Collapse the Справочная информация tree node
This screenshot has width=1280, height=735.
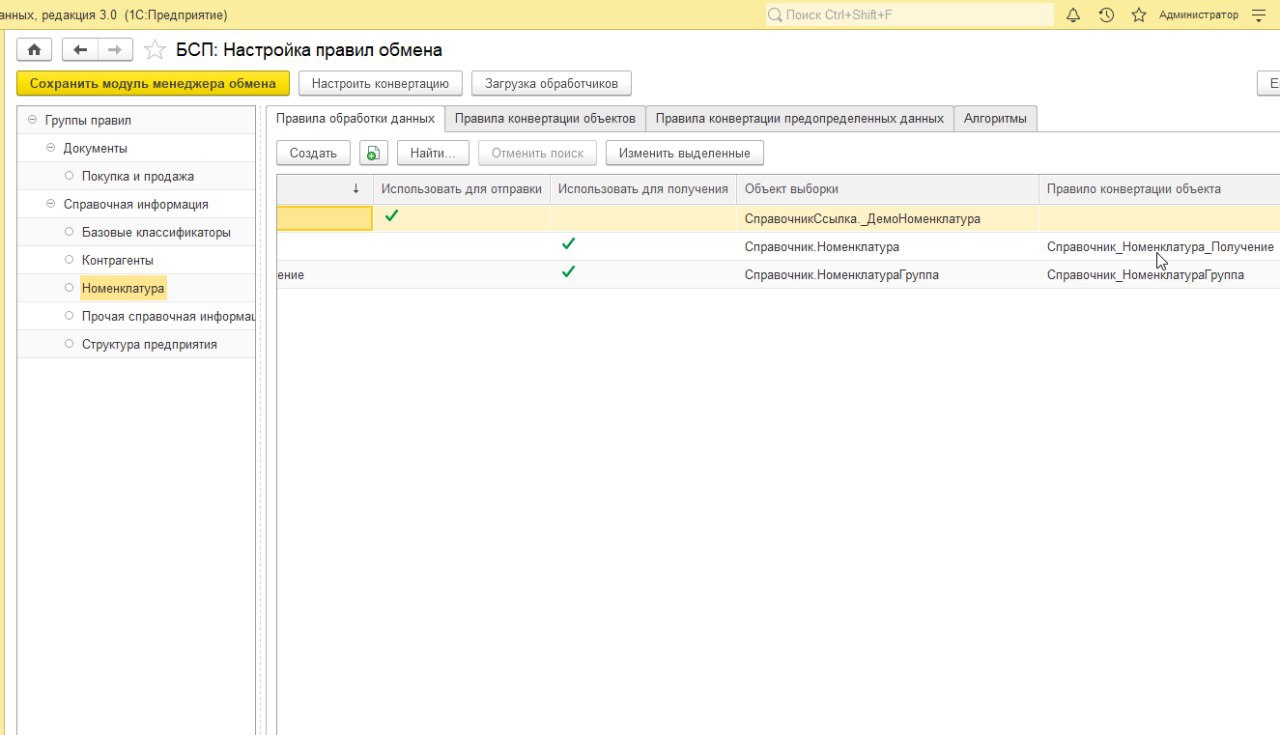click(50, 204)
